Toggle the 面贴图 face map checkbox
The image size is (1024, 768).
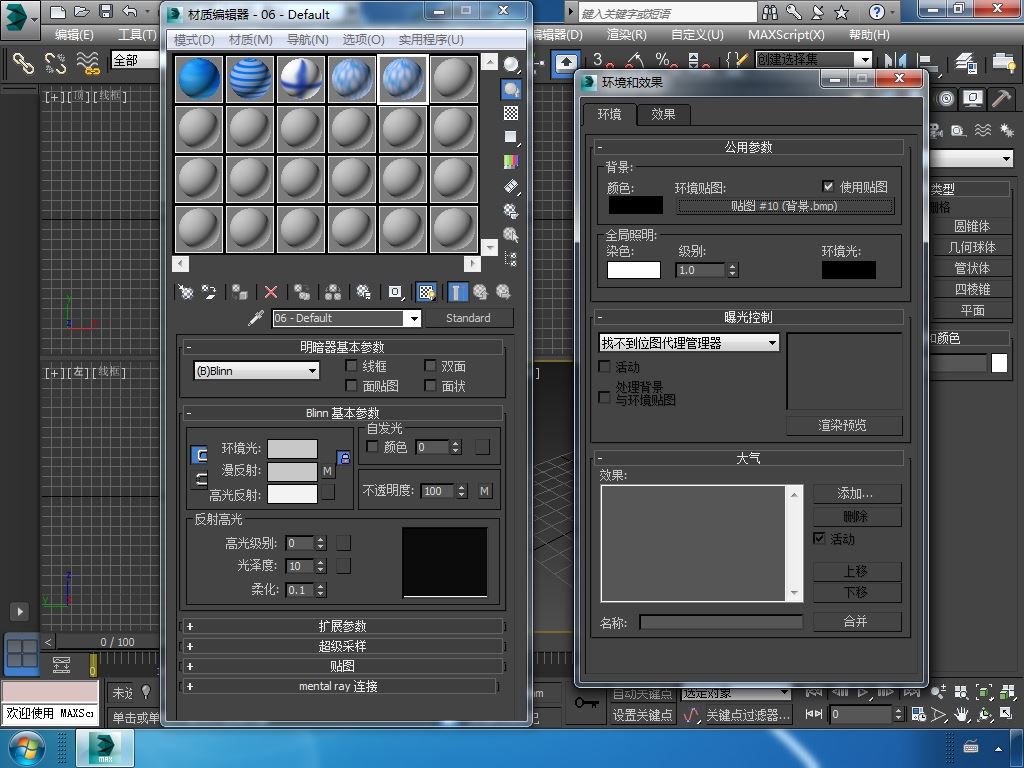[351, 385]
